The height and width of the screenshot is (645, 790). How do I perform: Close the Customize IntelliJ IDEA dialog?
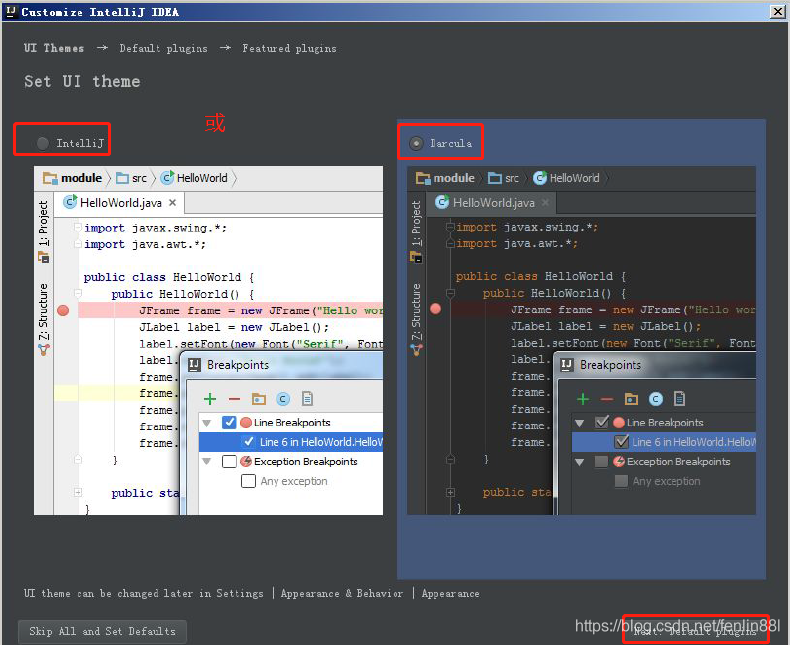pyautogui.click(x=777, y=12)
